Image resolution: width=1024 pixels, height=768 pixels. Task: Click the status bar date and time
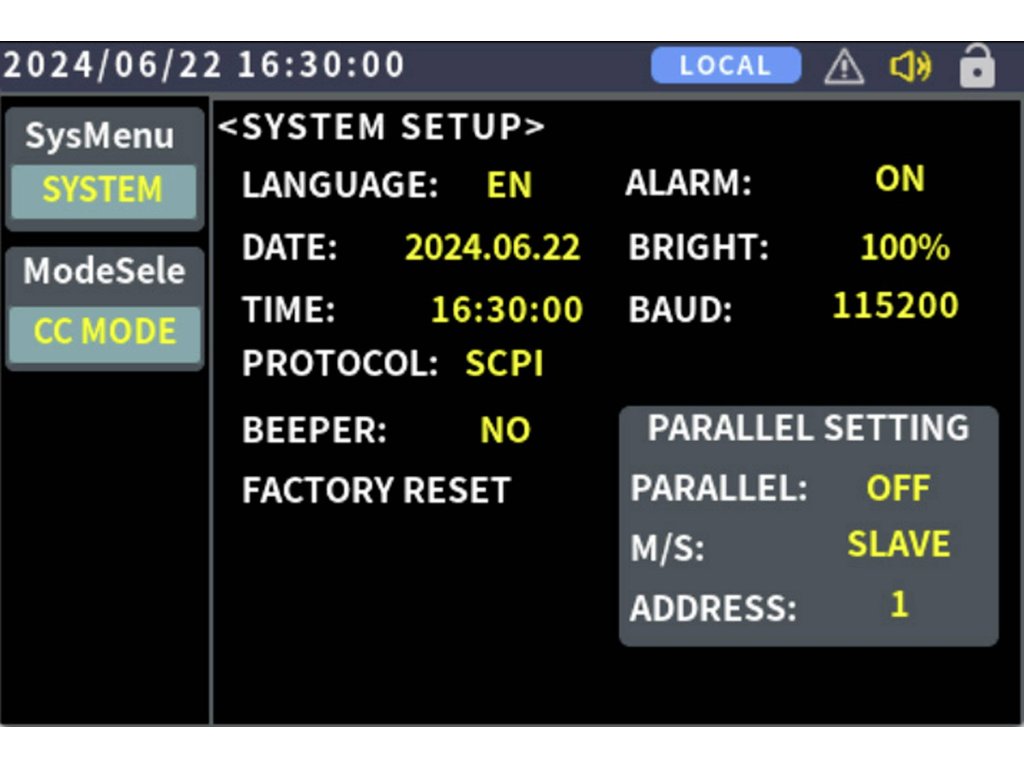(x=203, y=65)
